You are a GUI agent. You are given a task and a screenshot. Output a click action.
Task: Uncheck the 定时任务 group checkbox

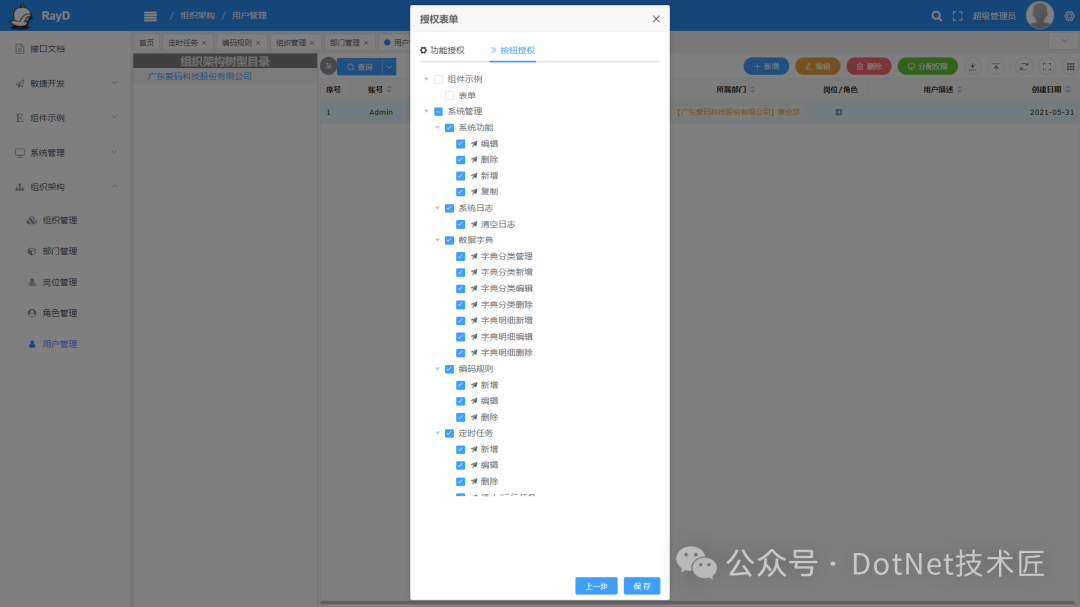point(449,433)
